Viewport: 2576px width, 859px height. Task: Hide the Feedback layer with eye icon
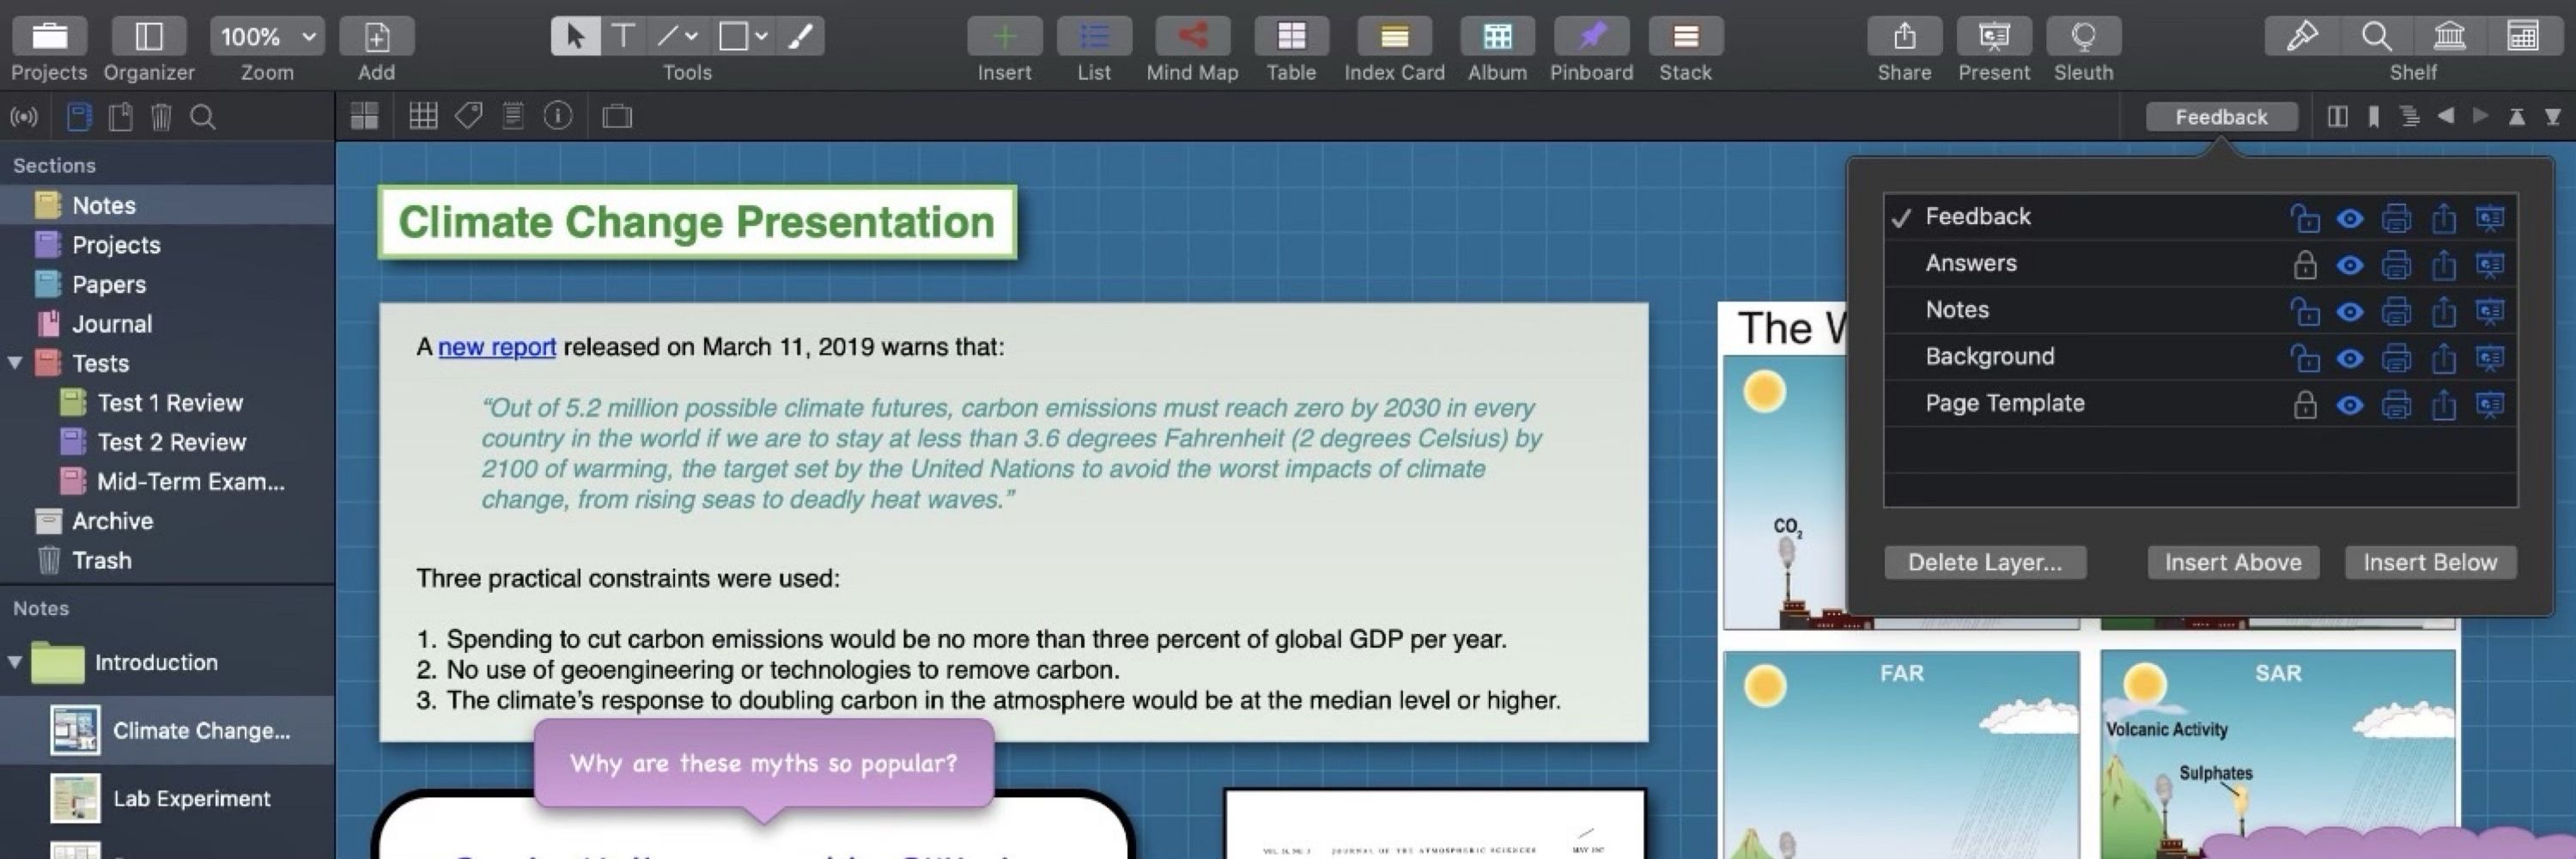pyautogui.click(x=2350, y=217)
